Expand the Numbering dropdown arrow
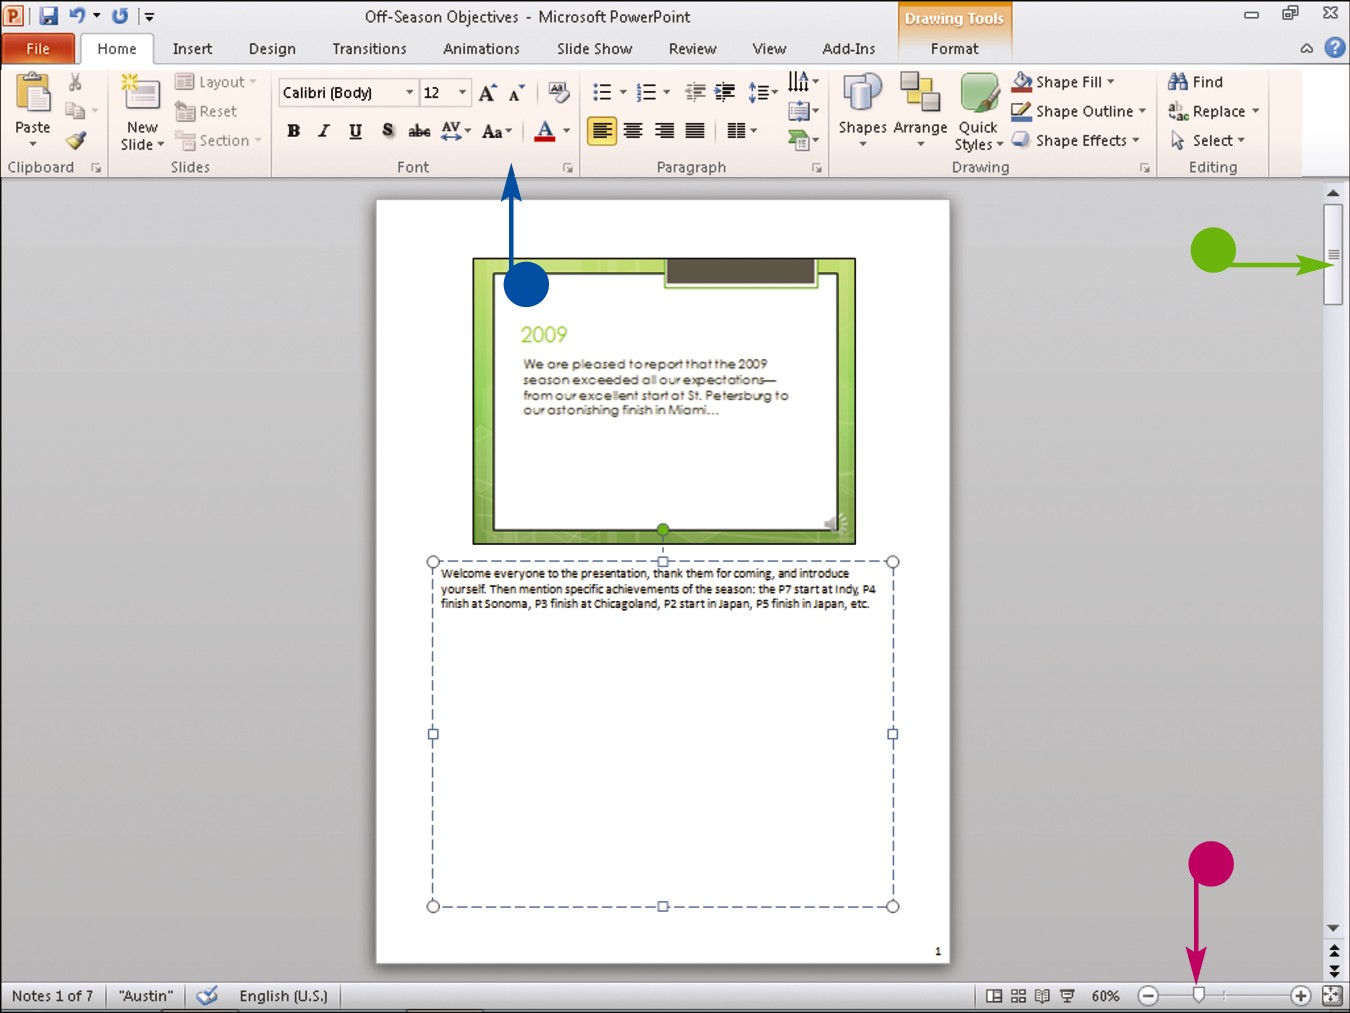Screen dimensions: 1350x1013 pyautogui.click(x=667, y=93)
